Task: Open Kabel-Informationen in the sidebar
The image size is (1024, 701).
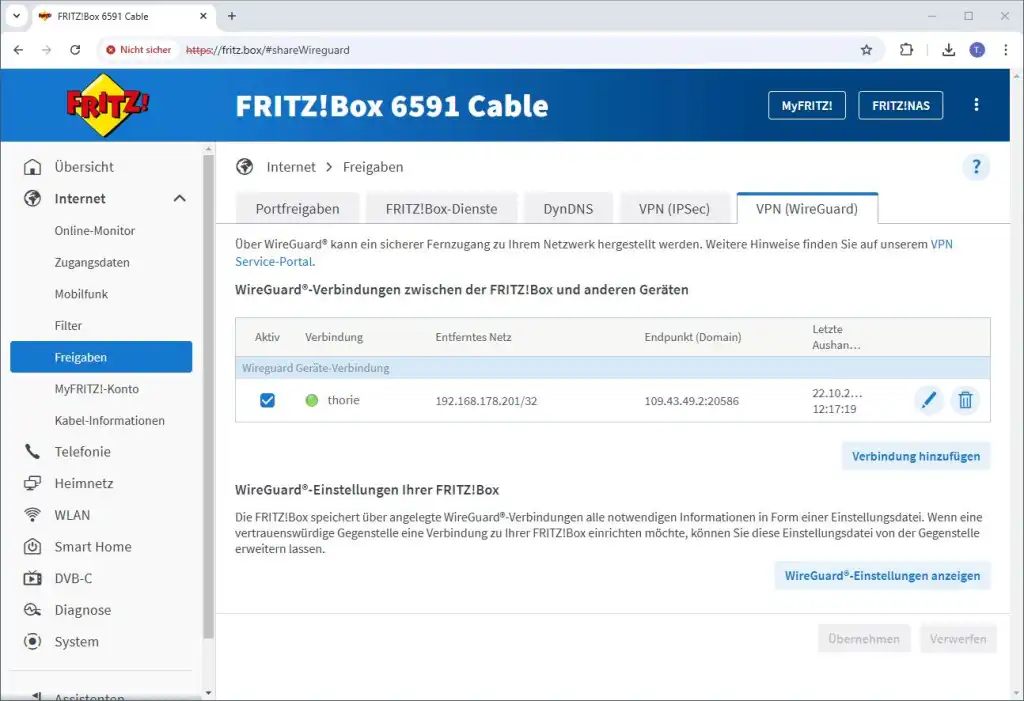Action: coord(109,420)
